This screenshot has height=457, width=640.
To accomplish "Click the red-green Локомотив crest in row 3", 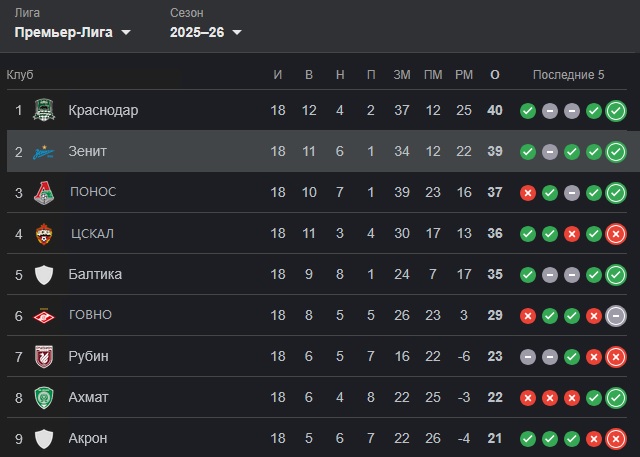I will (x=43, y=192).
